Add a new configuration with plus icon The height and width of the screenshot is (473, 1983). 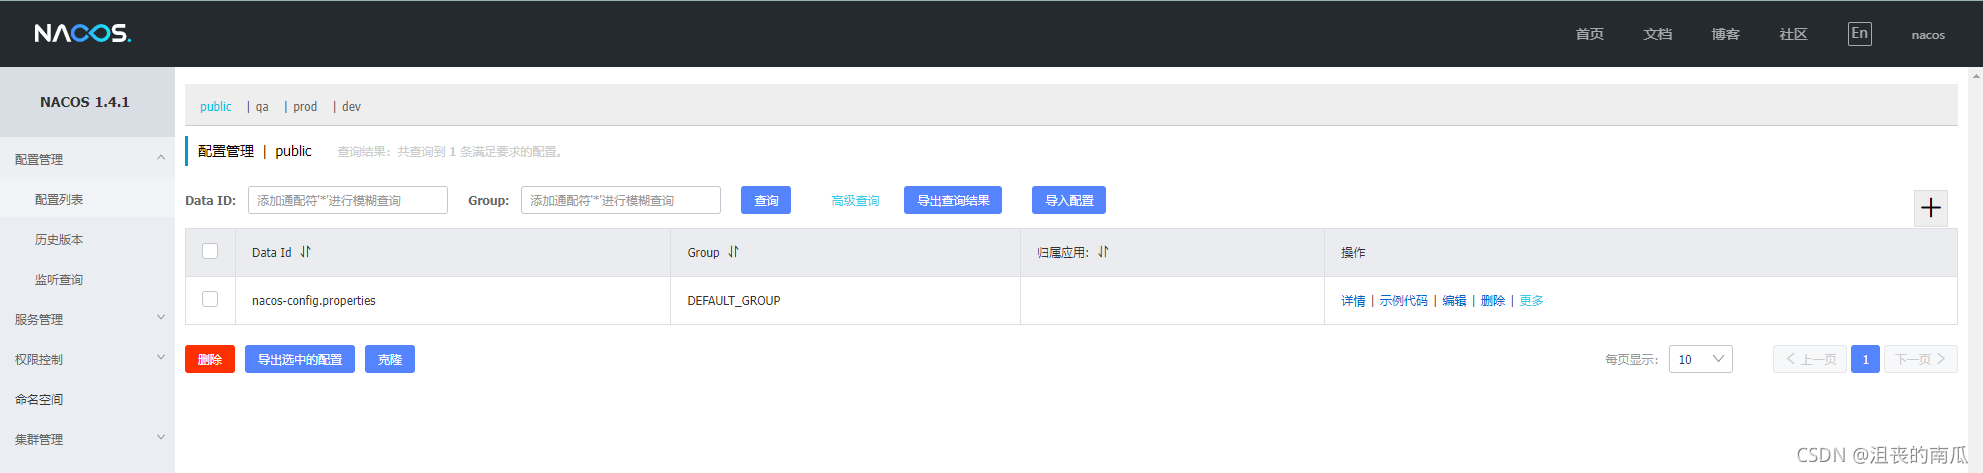[1931, 208]
